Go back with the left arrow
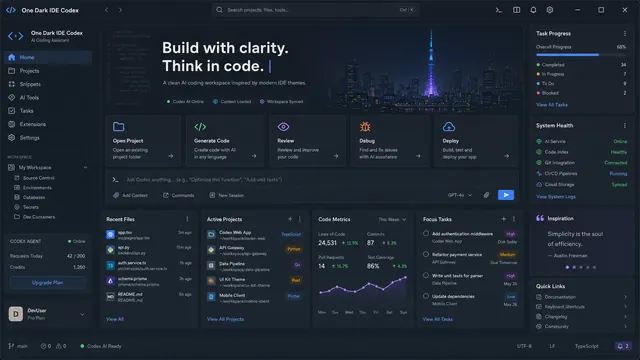Screen dimensions: 640x360 107,10
